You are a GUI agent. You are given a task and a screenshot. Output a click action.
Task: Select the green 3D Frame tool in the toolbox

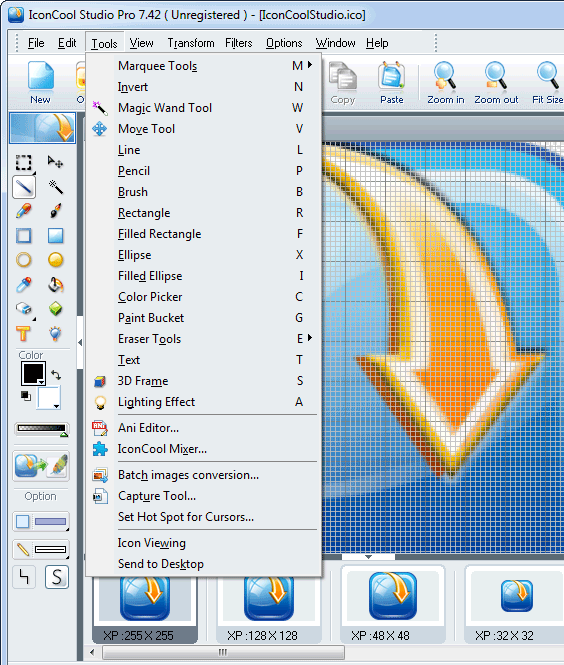tap(56, 309)
